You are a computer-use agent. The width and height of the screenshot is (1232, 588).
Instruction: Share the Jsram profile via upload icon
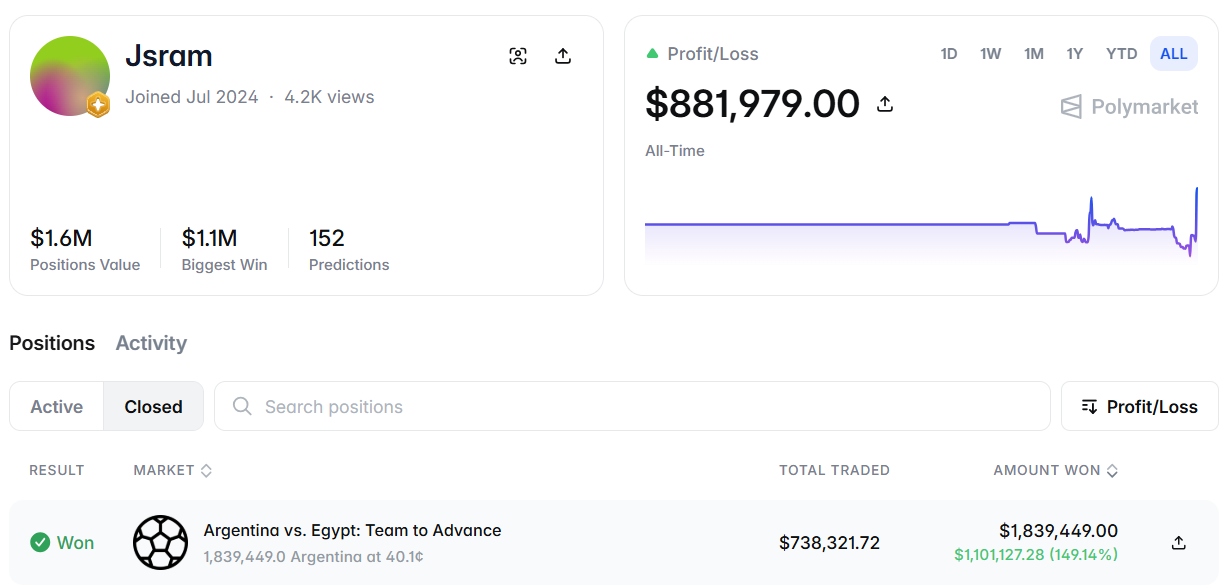(563, 56)
